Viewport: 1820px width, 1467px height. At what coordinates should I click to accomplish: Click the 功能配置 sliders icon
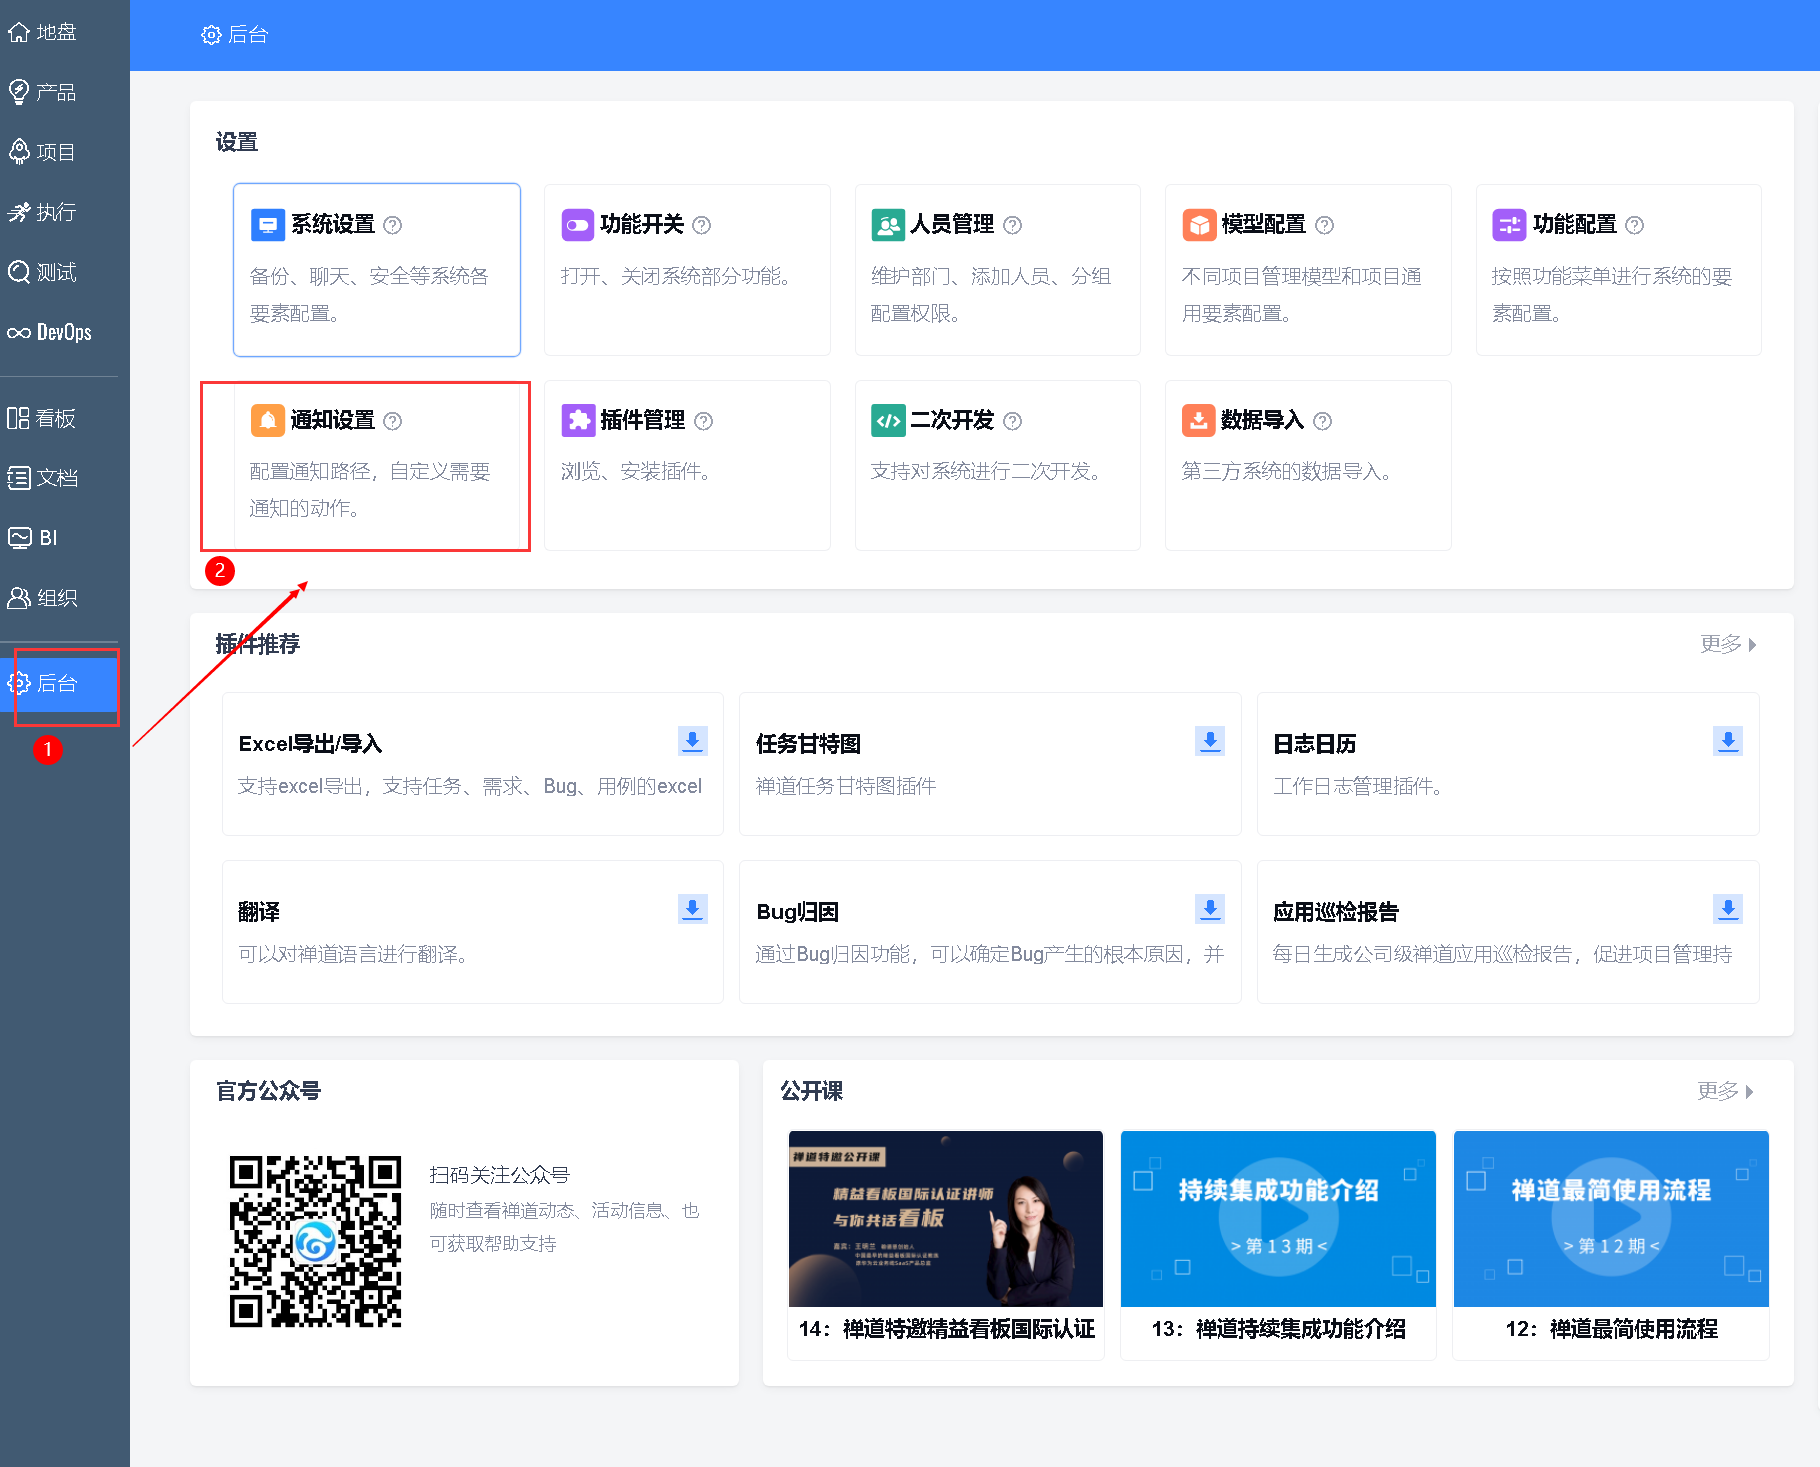pos(1509,225)
